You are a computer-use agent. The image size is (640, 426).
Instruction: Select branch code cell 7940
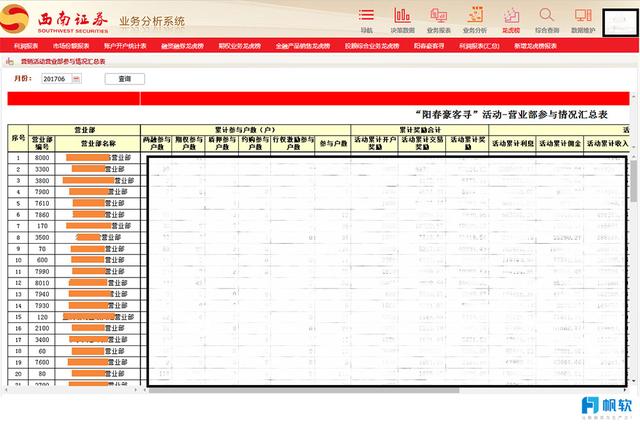tap(42, 294)
